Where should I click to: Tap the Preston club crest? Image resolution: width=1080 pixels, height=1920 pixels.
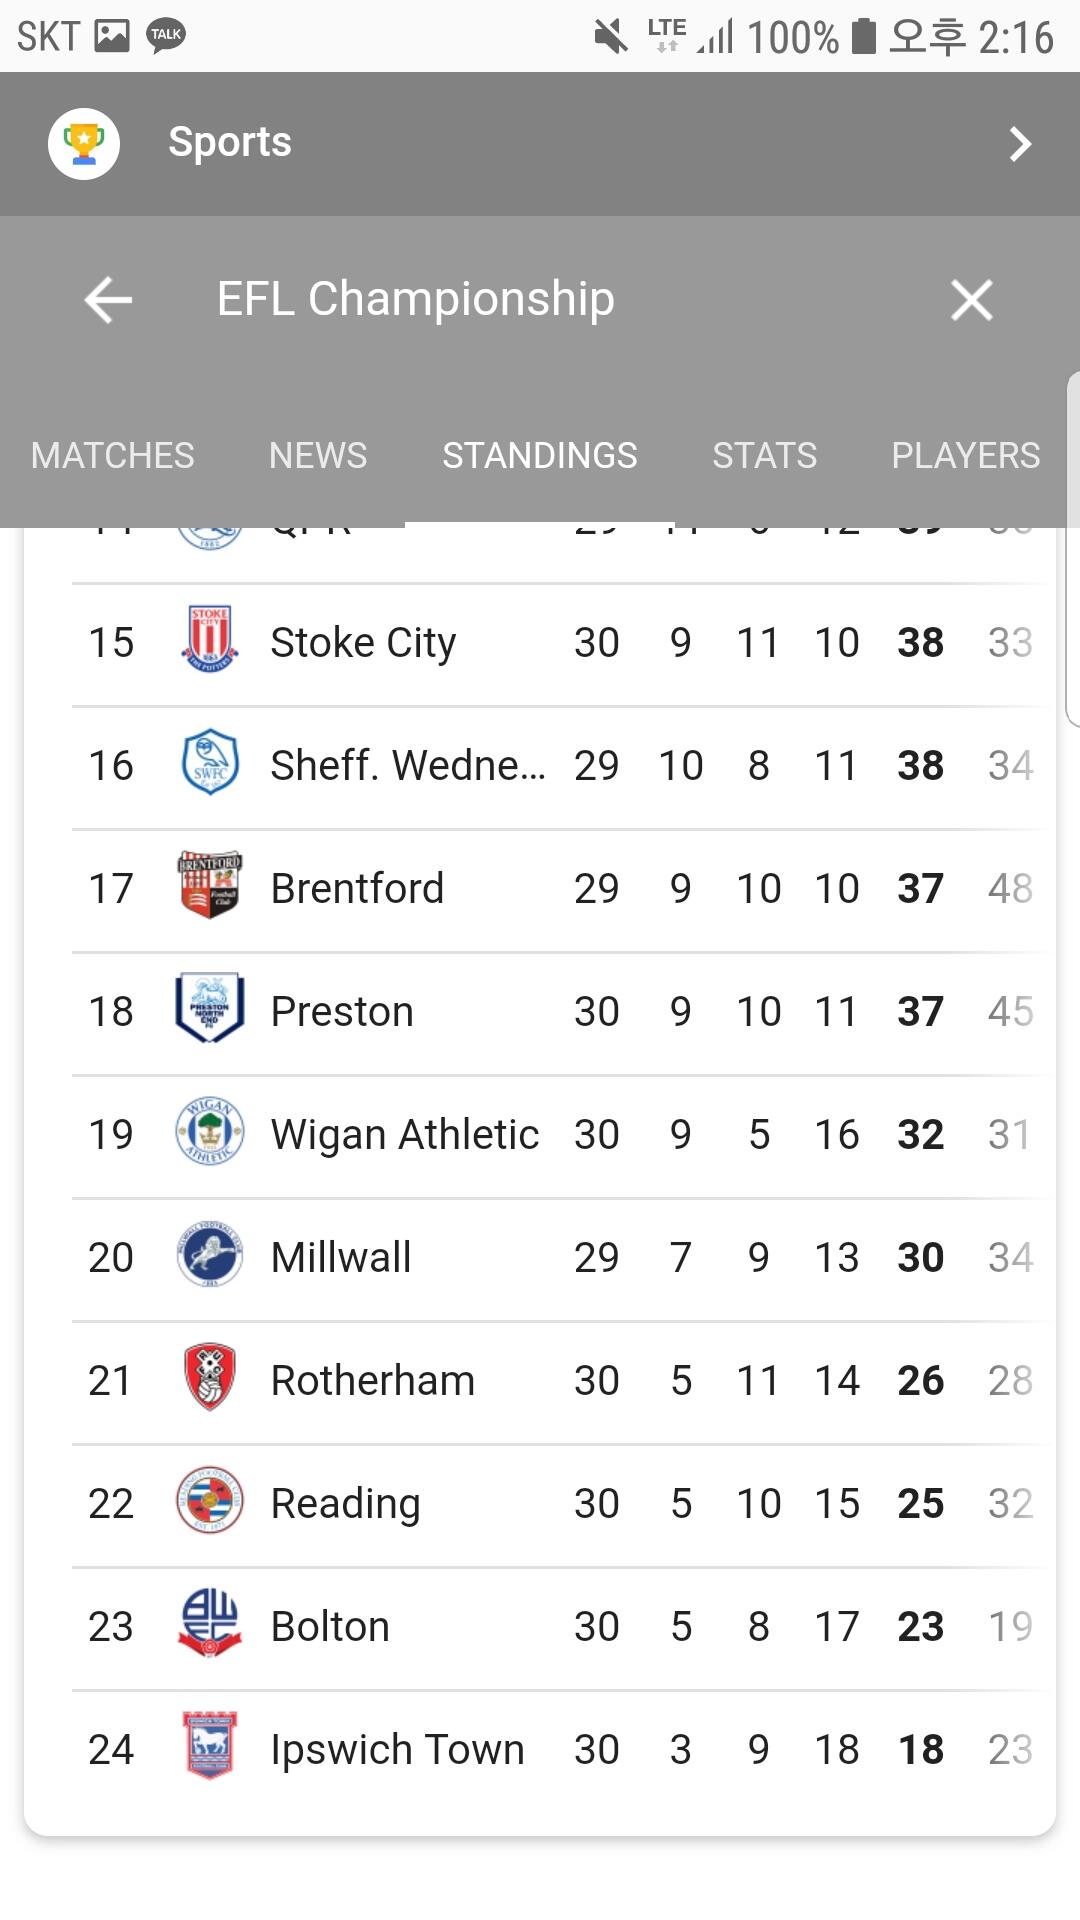pos(210,1009)
